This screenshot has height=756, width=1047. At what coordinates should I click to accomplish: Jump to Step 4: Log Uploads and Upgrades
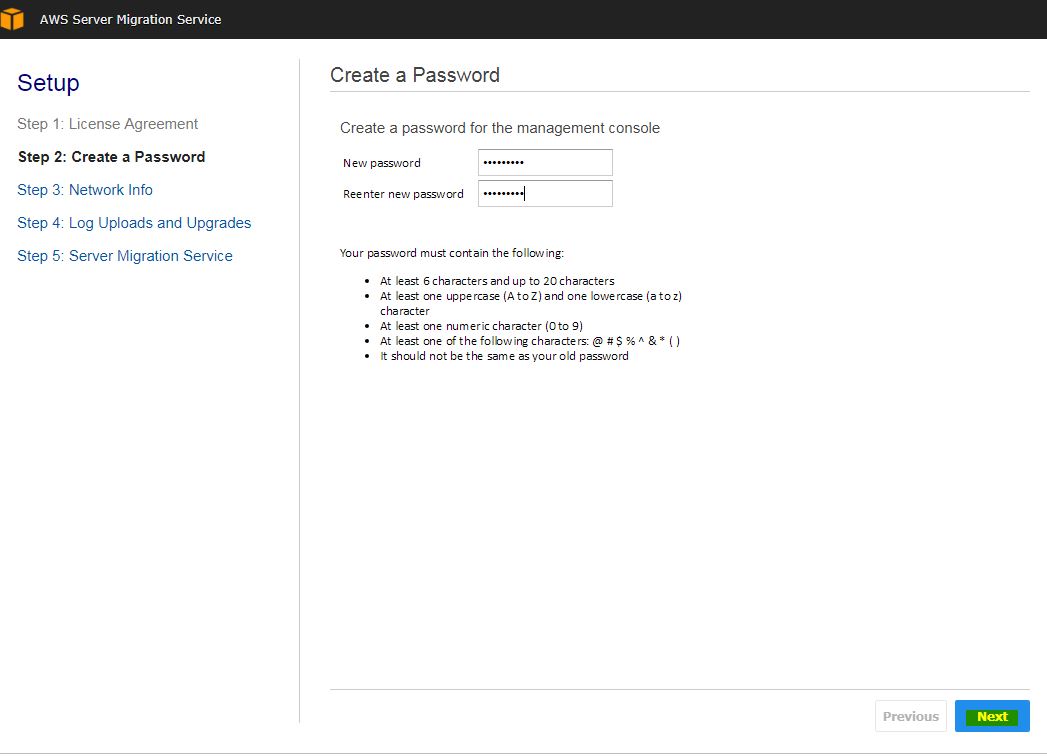tap(134, 223)
